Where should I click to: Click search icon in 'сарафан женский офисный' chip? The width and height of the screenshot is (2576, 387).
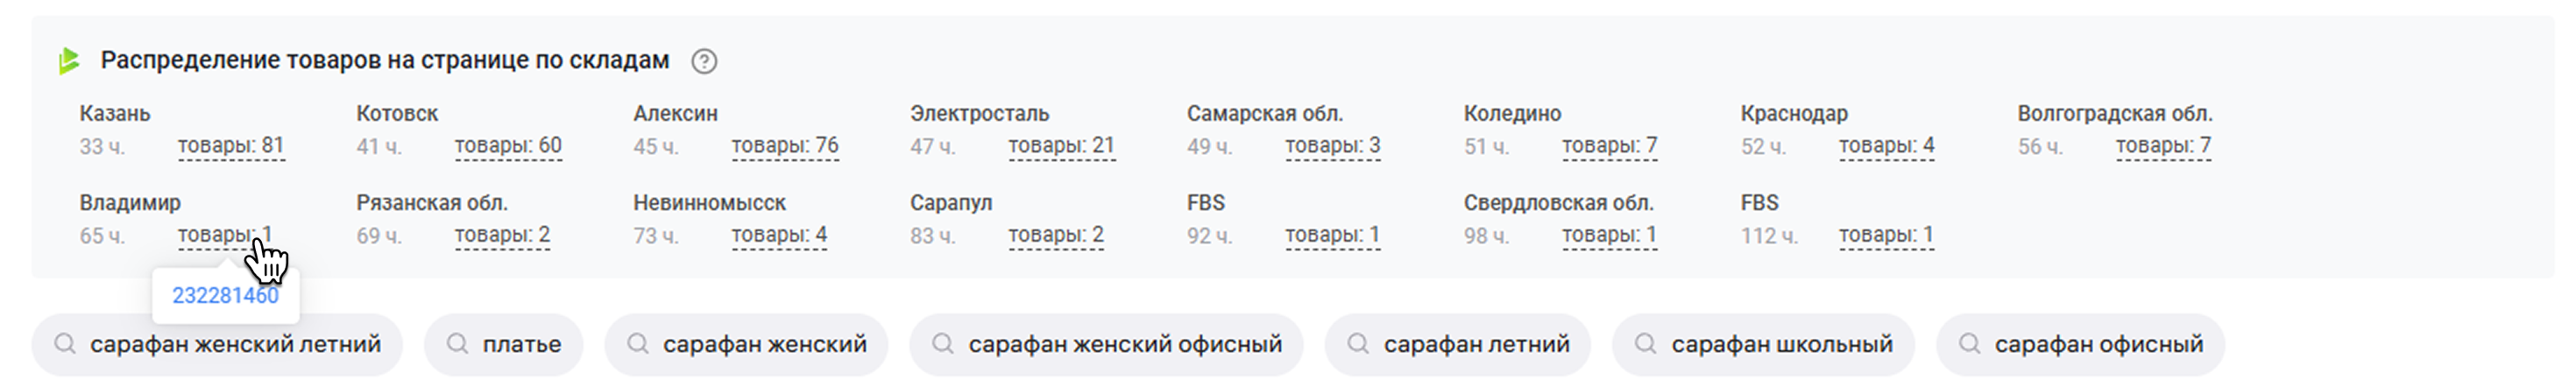[942, 345]
